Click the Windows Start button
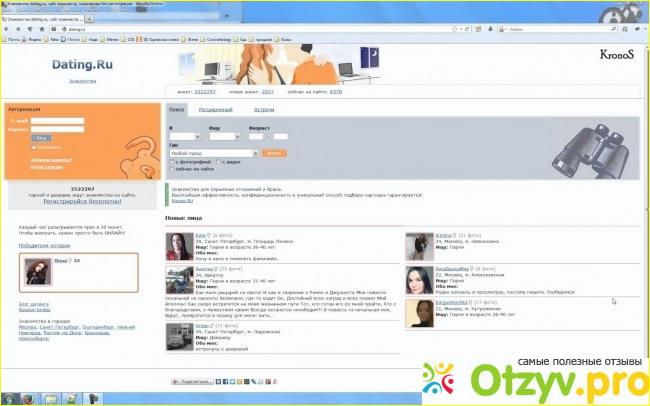 tap(8, 398)
